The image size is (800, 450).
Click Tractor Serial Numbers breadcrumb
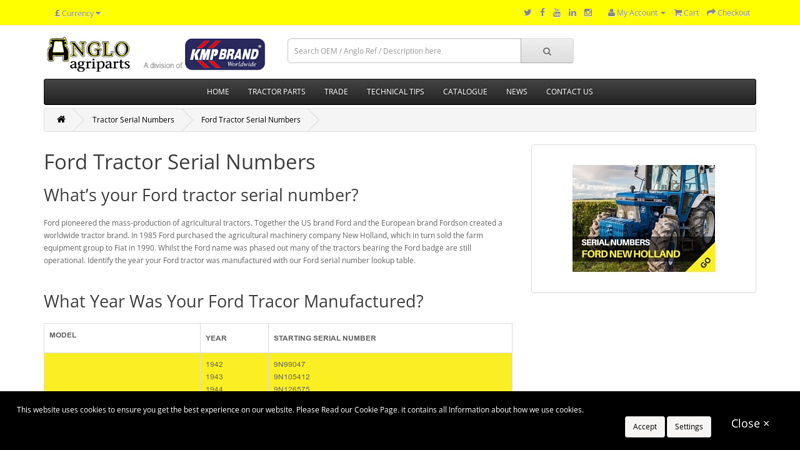[133, 120]
